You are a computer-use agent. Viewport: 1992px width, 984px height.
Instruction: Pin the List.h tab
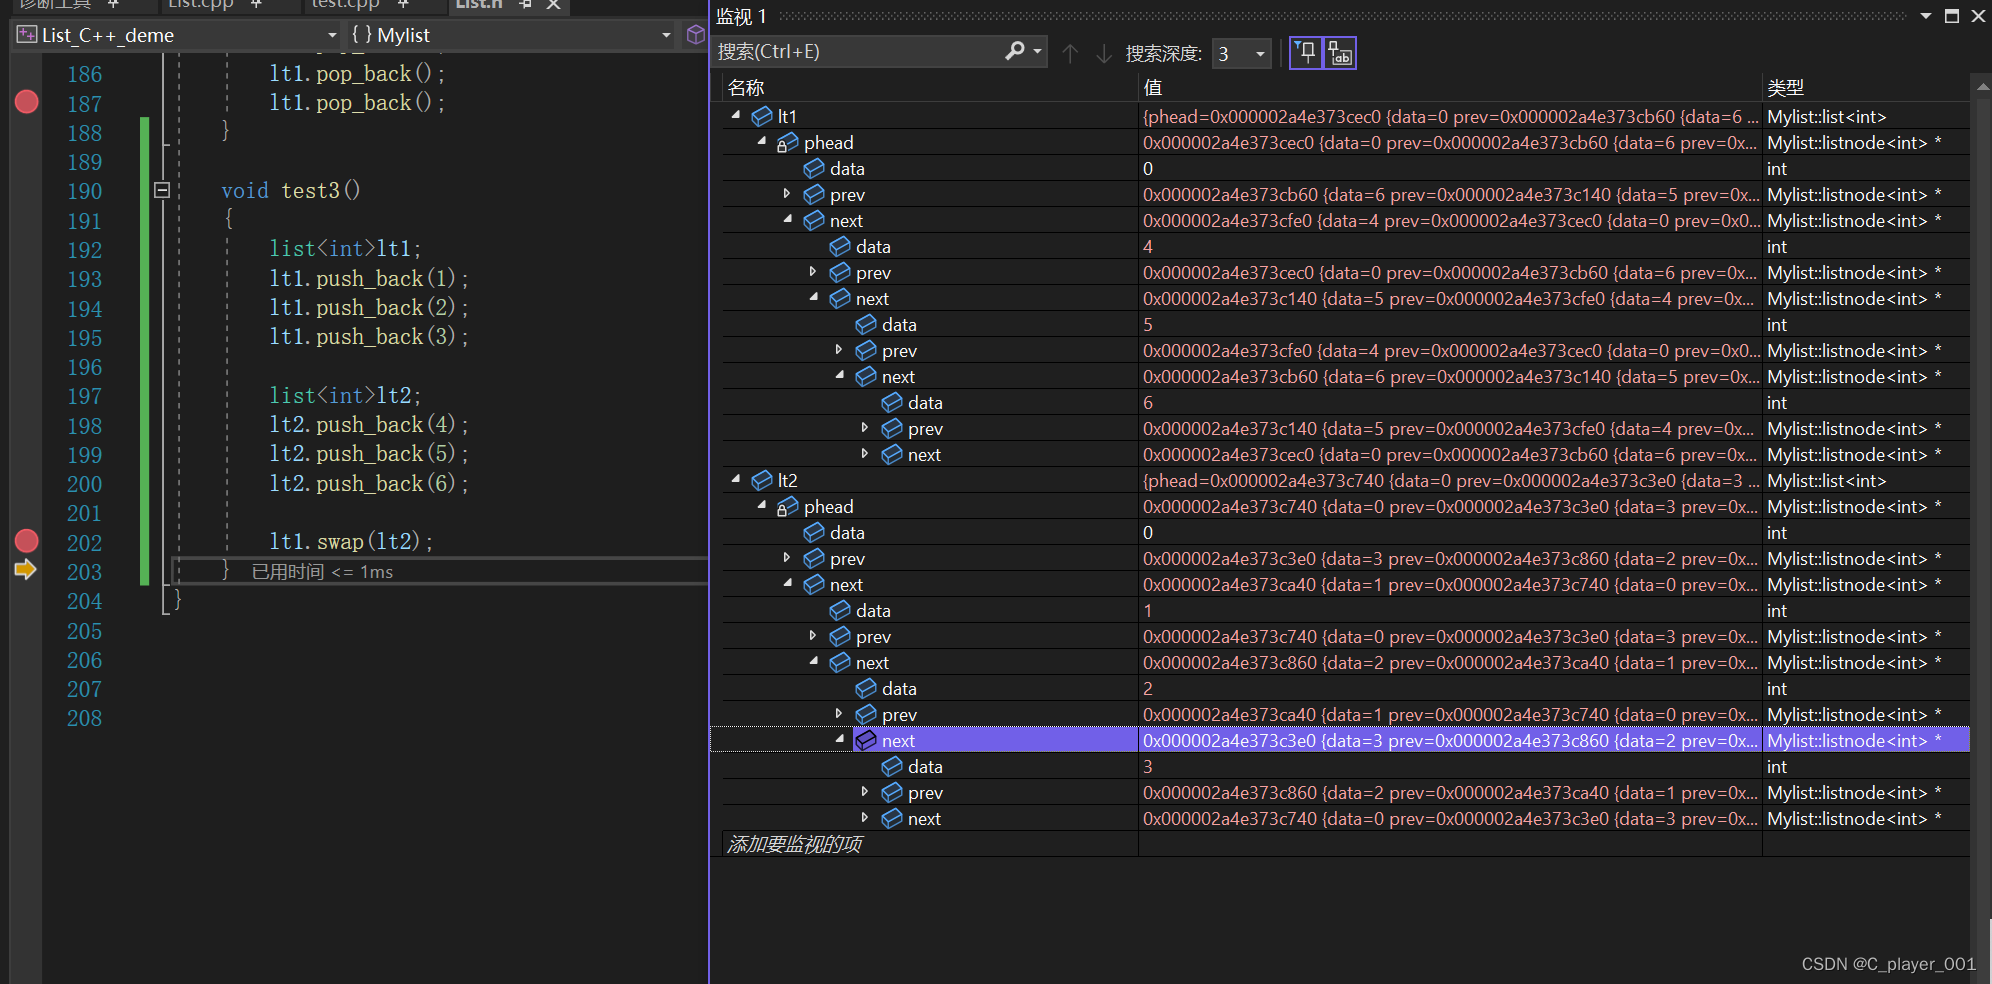click(525, 5)
